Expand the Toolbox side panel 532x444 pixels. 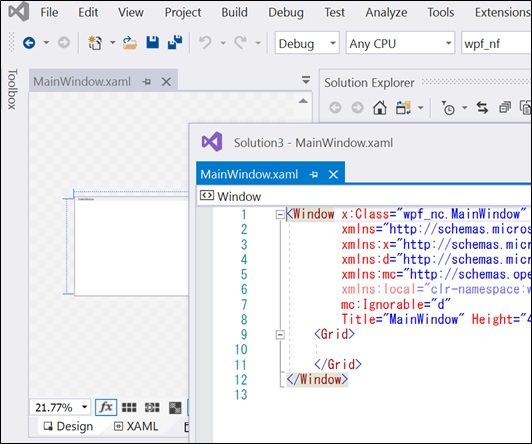coord(12,89)
